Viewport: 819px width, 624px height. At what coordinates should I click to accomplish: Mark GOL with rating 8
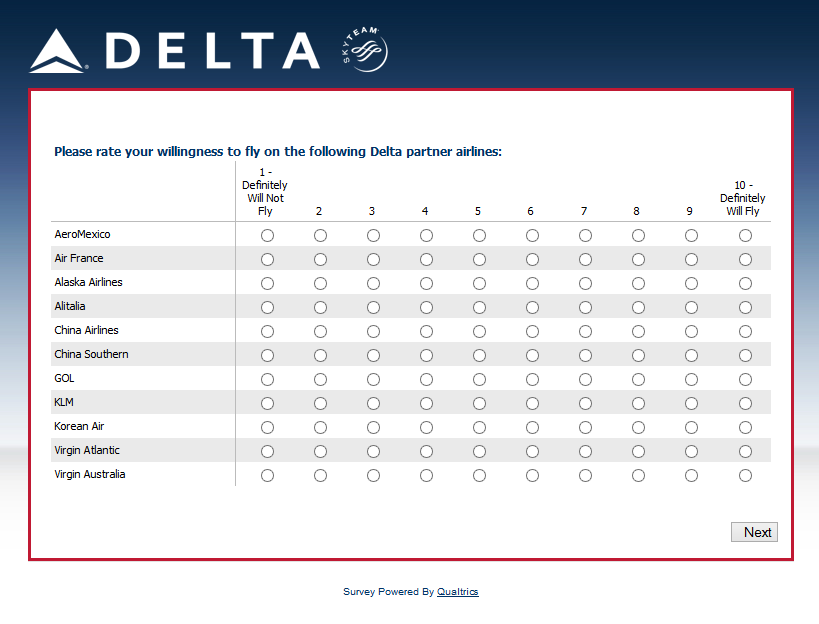(638, 380)
